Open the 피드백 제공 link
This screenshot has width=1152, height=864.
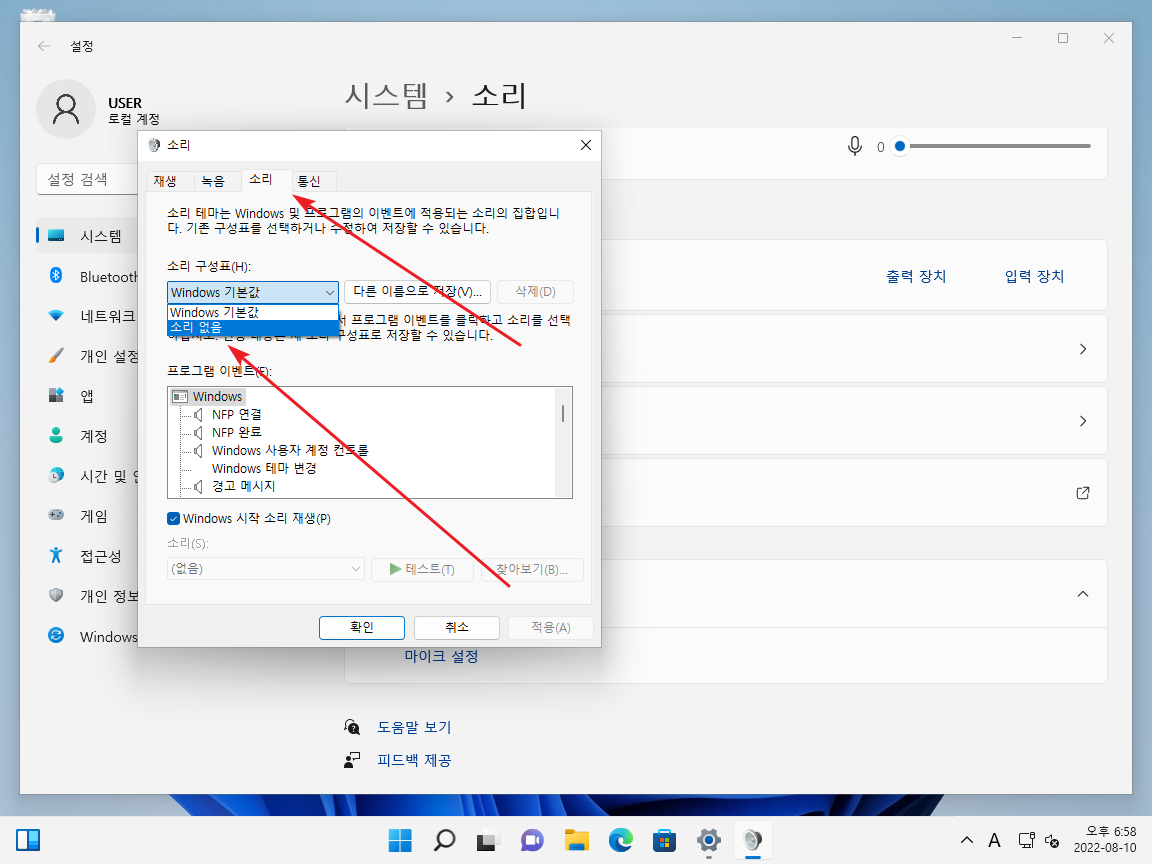point(414,760)
